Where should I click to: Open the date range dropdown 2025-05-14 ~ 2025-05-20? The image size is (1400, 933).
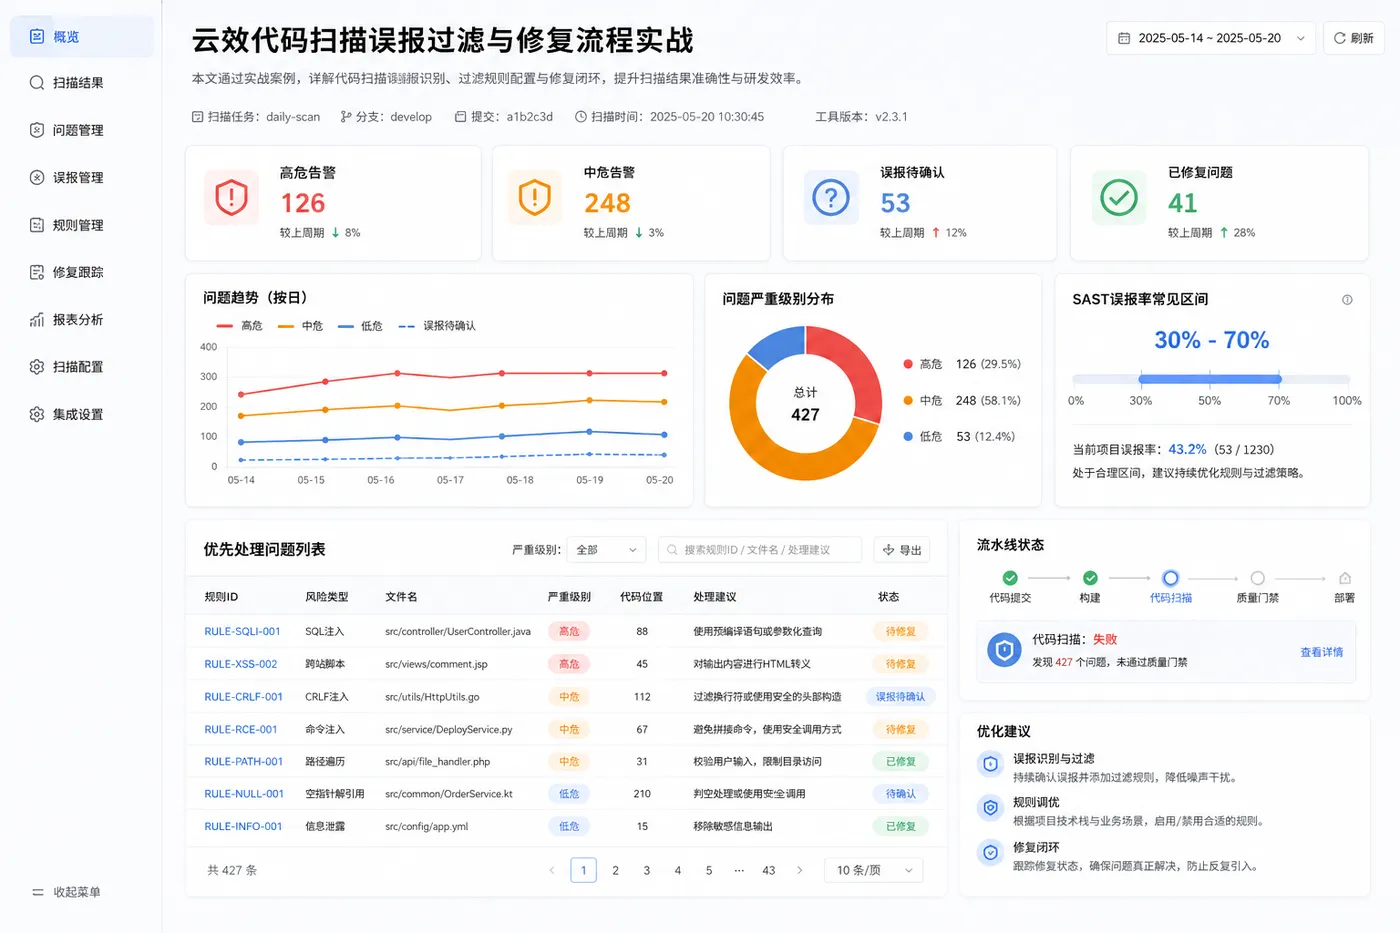[1210, 38]
